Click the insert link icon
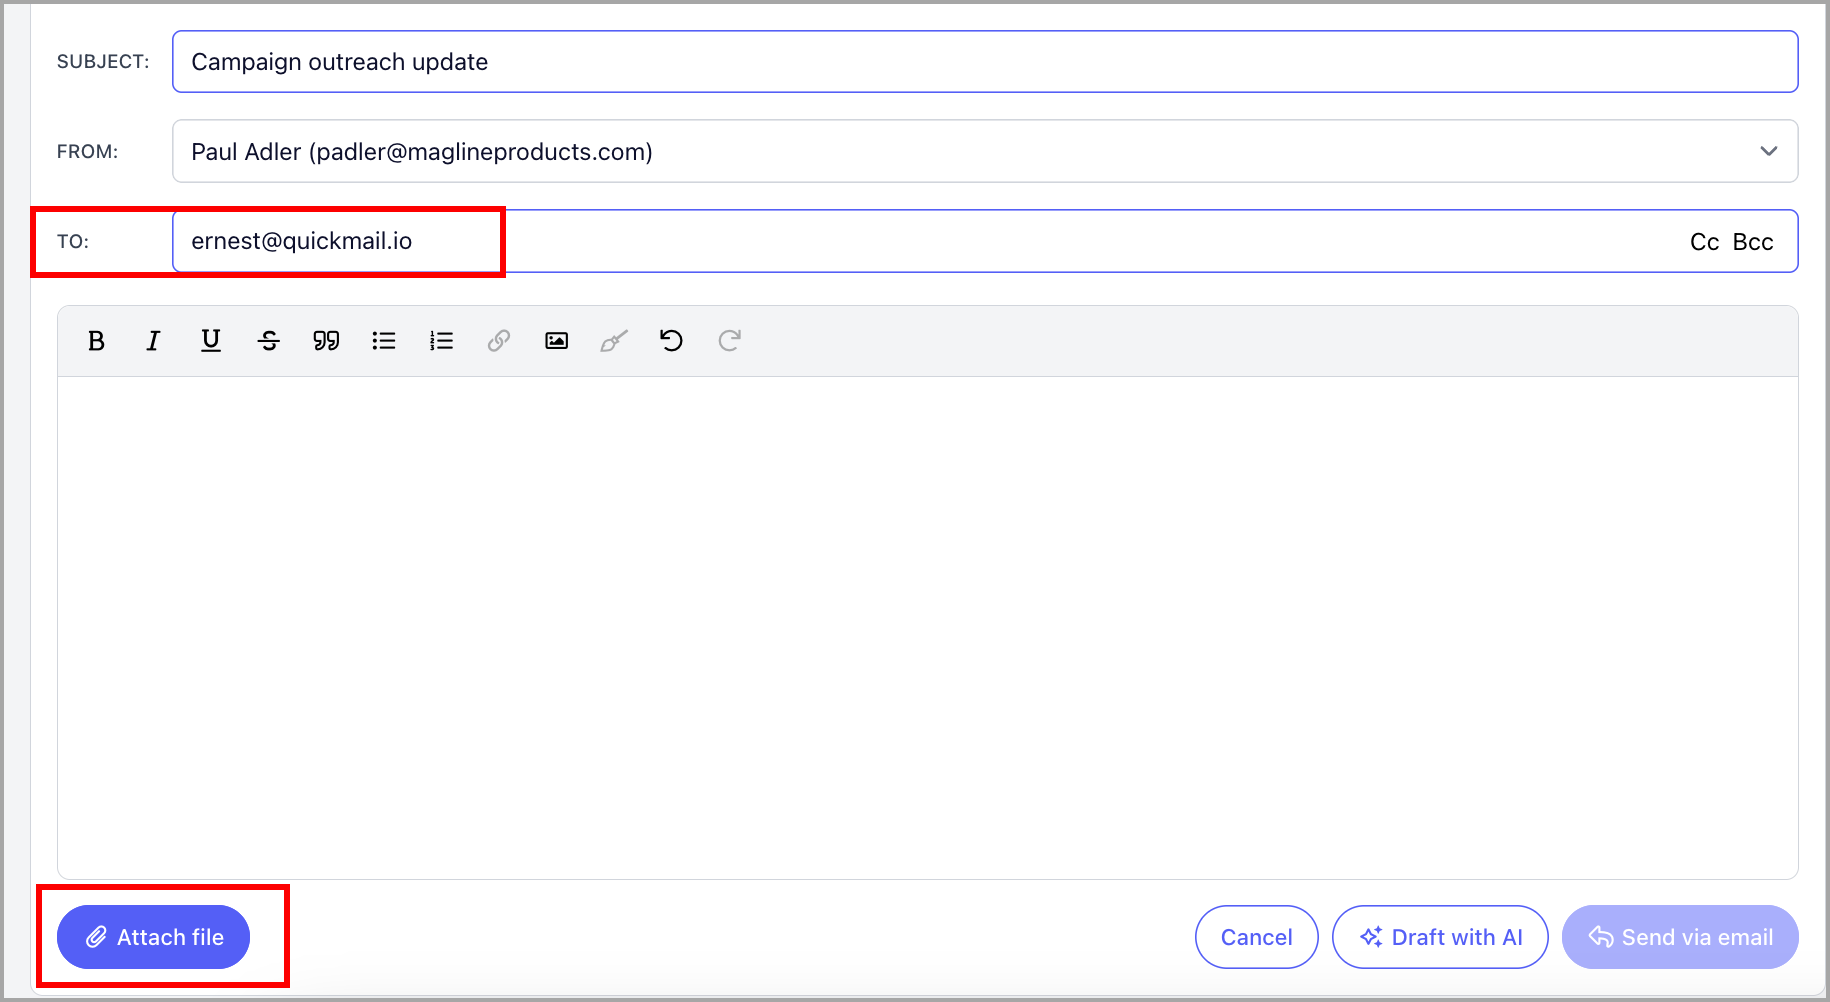Screen dimensions: 1830x1002 [x=499, y=341]
